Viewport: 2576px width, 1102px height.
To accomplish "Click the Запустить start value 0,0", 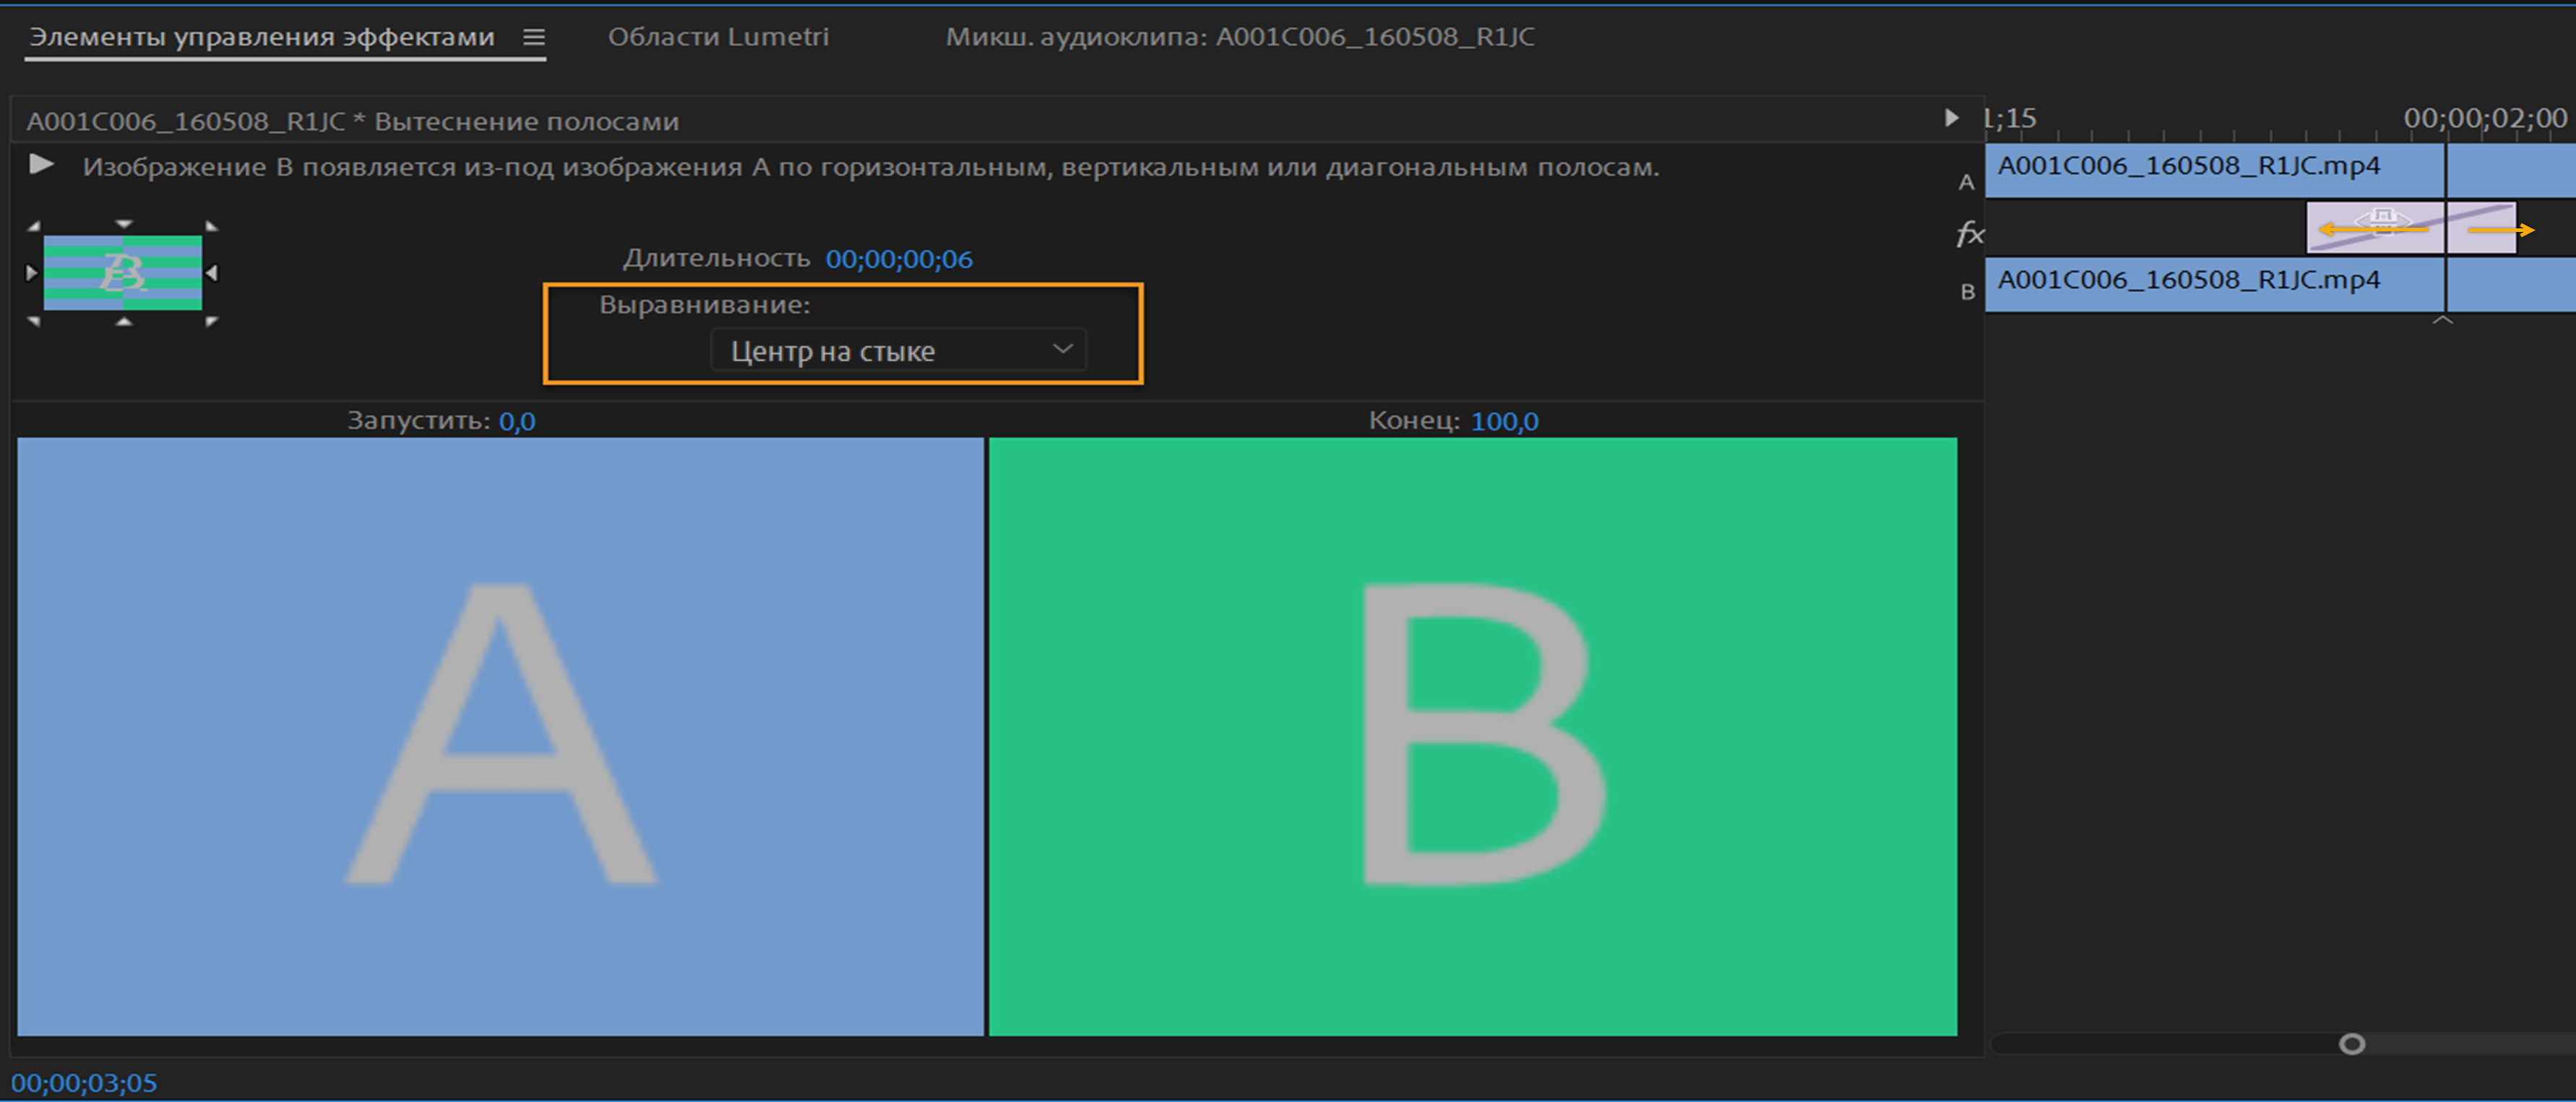I will pyautogui.click(x=517, y=421).
